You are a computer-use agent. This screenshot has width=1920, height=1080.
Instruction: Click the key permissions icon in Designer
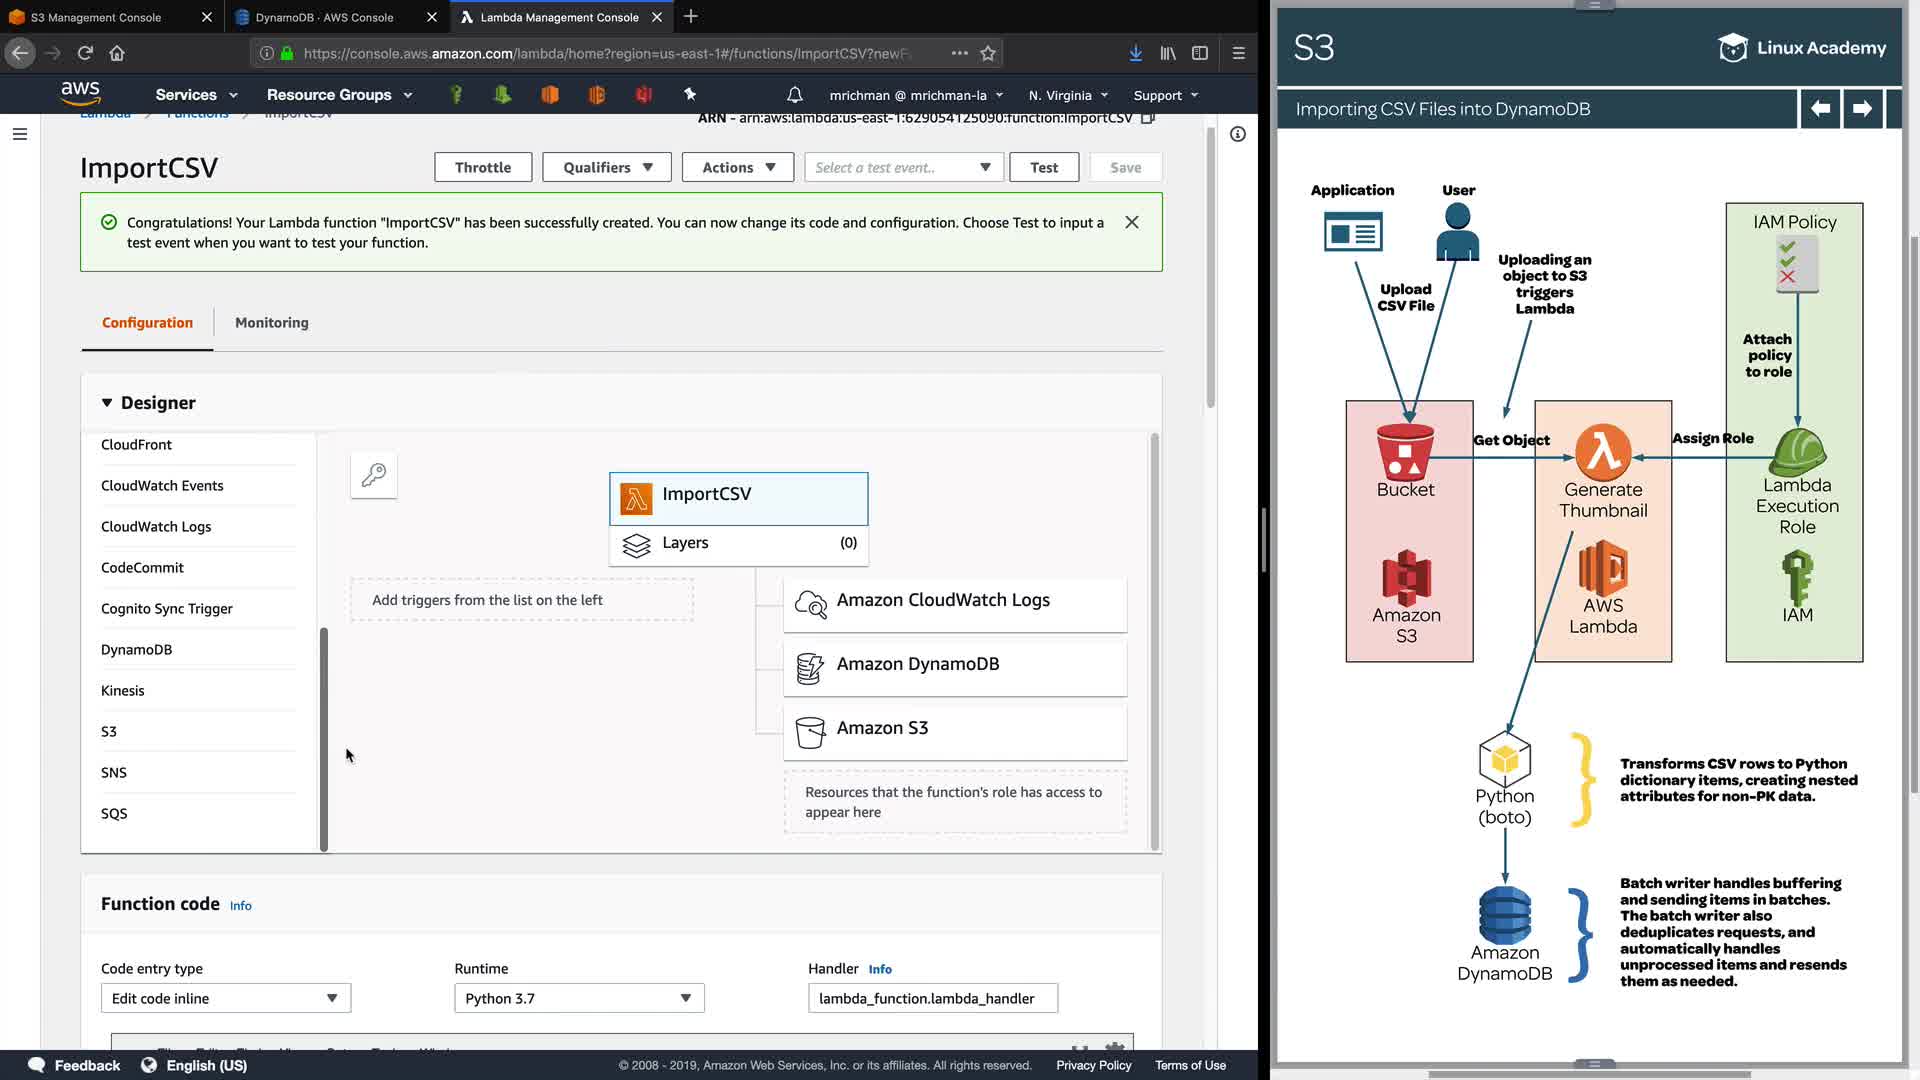click(374, 475)
